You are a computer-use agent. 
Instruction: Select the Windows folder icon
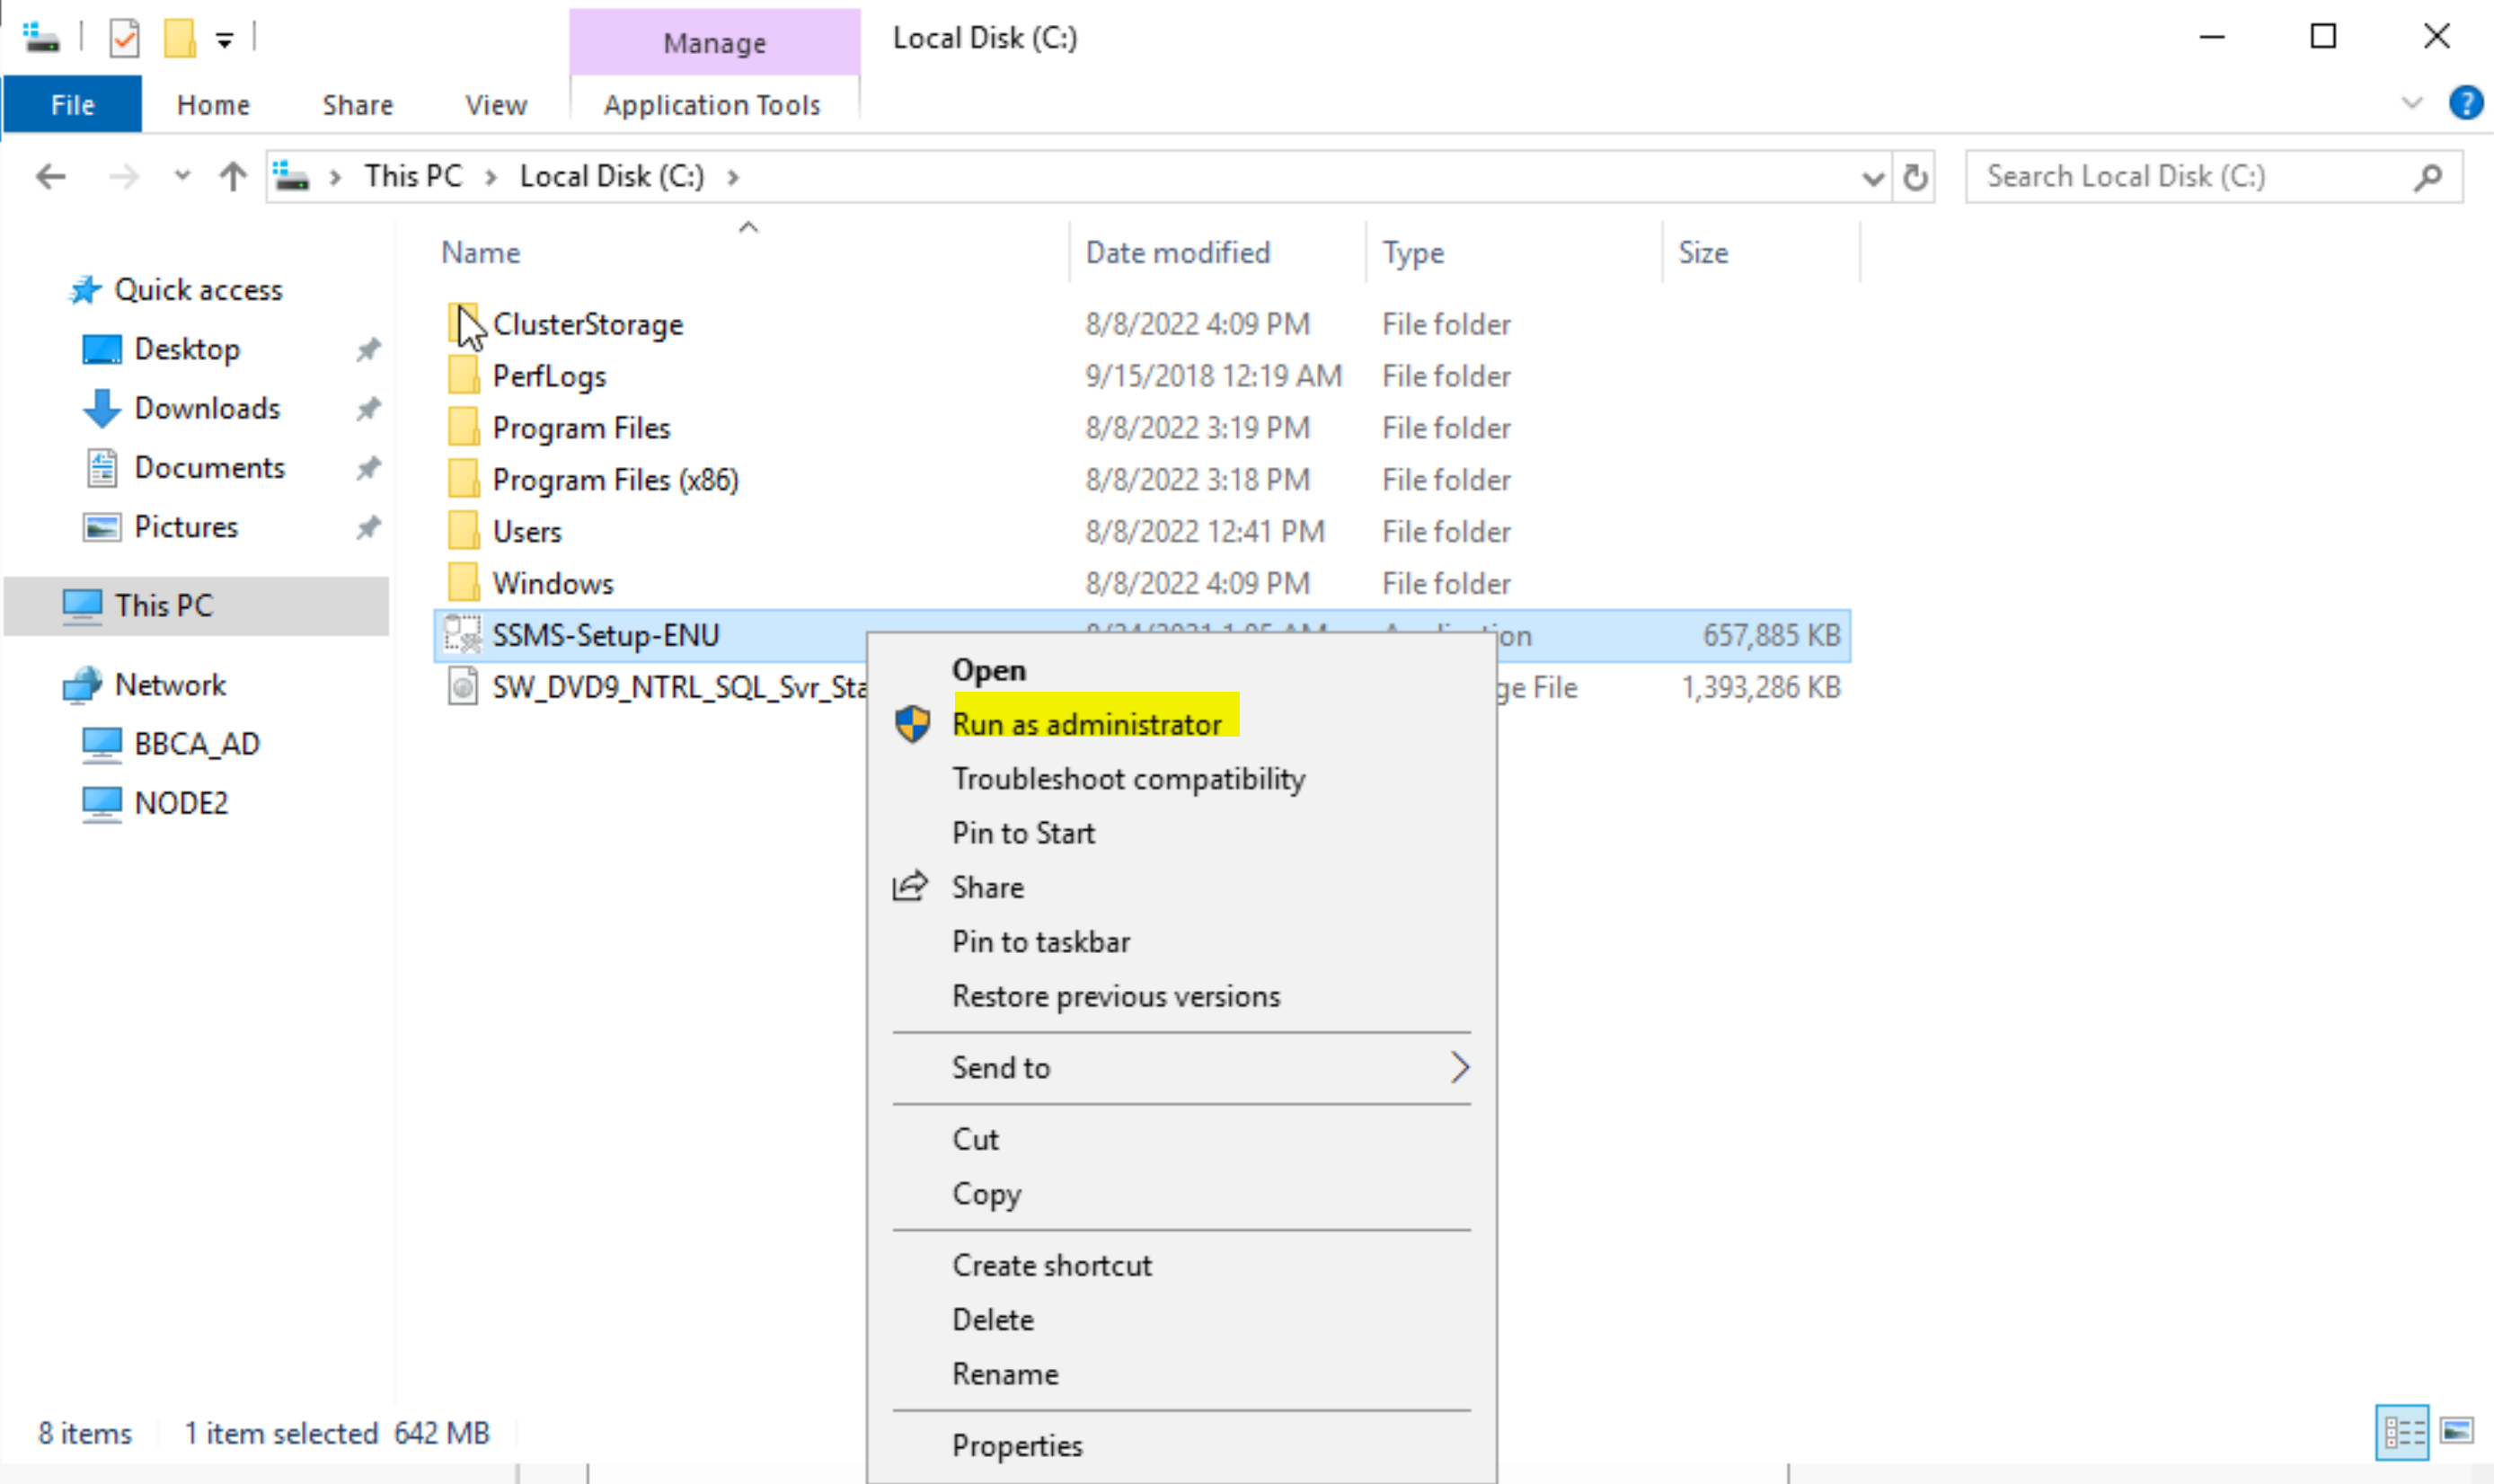[x=463, y=583]
